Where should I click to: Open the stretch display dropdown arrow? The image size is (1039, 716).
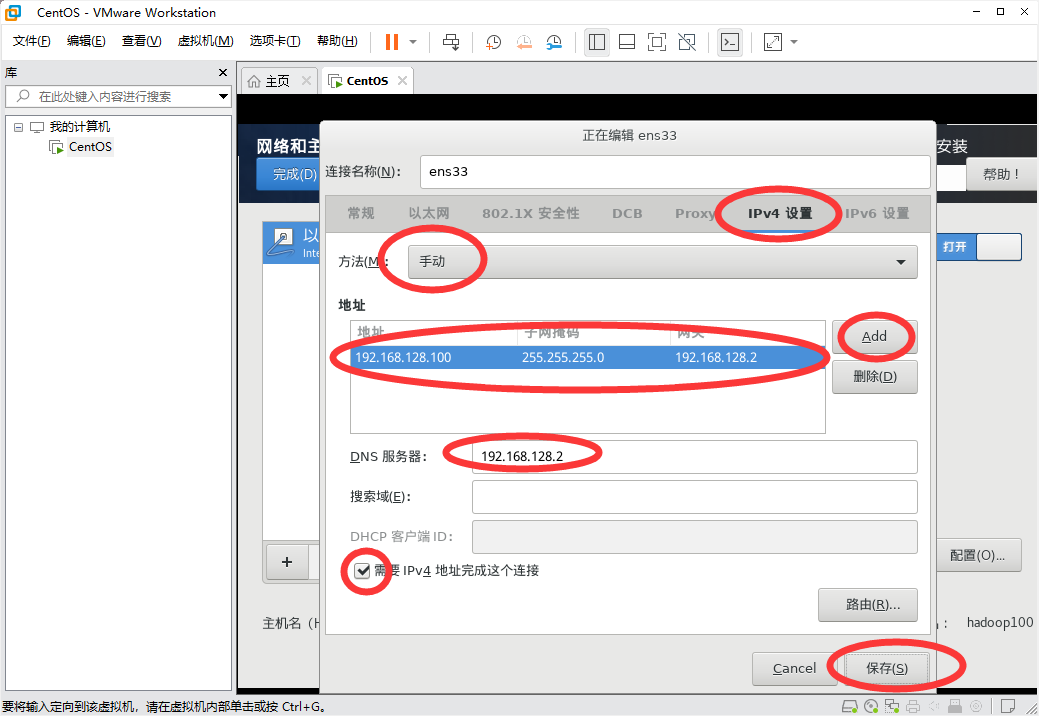(x=794, y=42)
